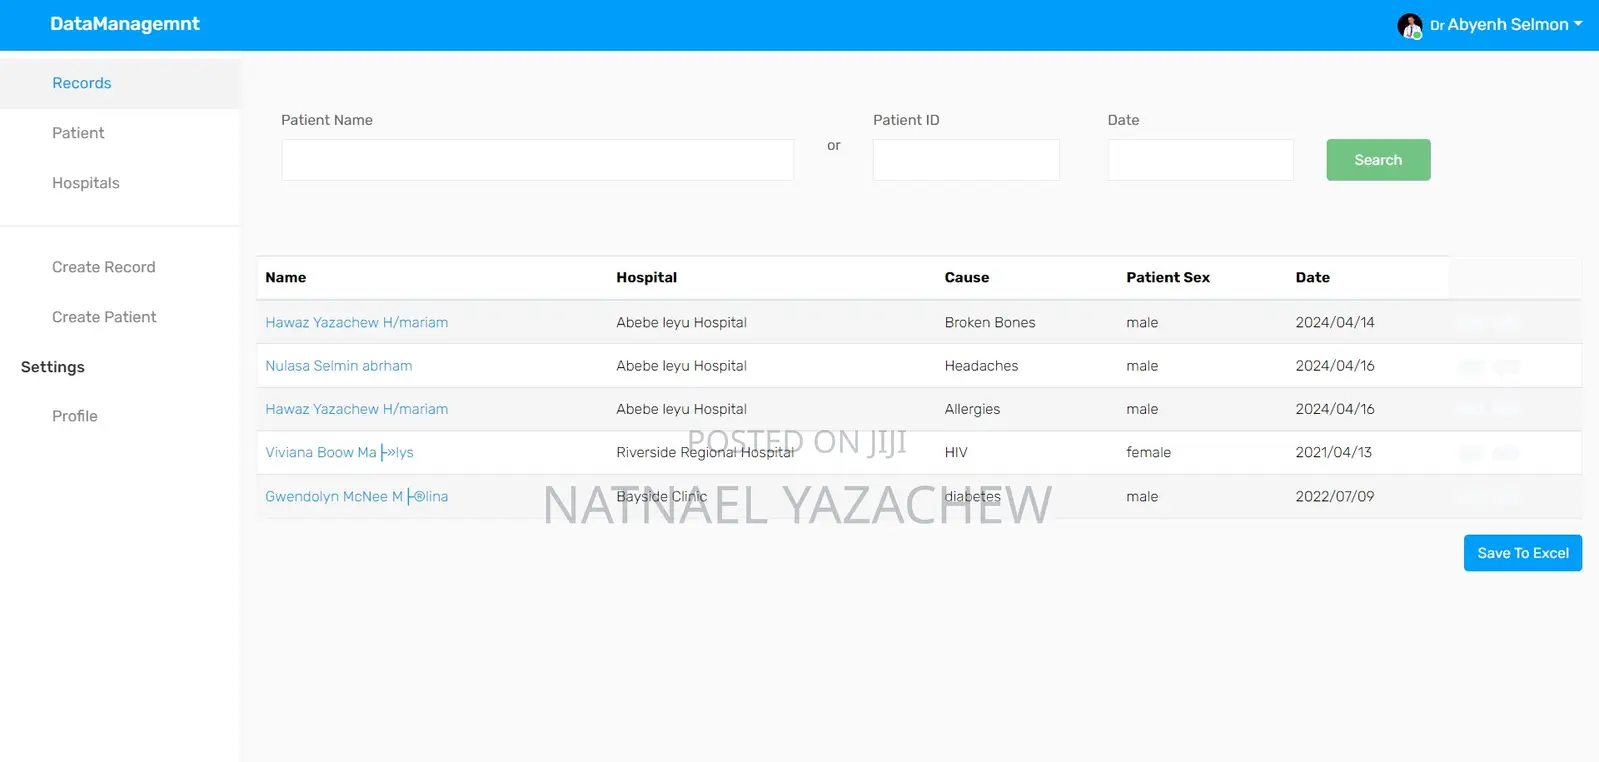Go to the Patient sidebar page

(x=78, y=133)
